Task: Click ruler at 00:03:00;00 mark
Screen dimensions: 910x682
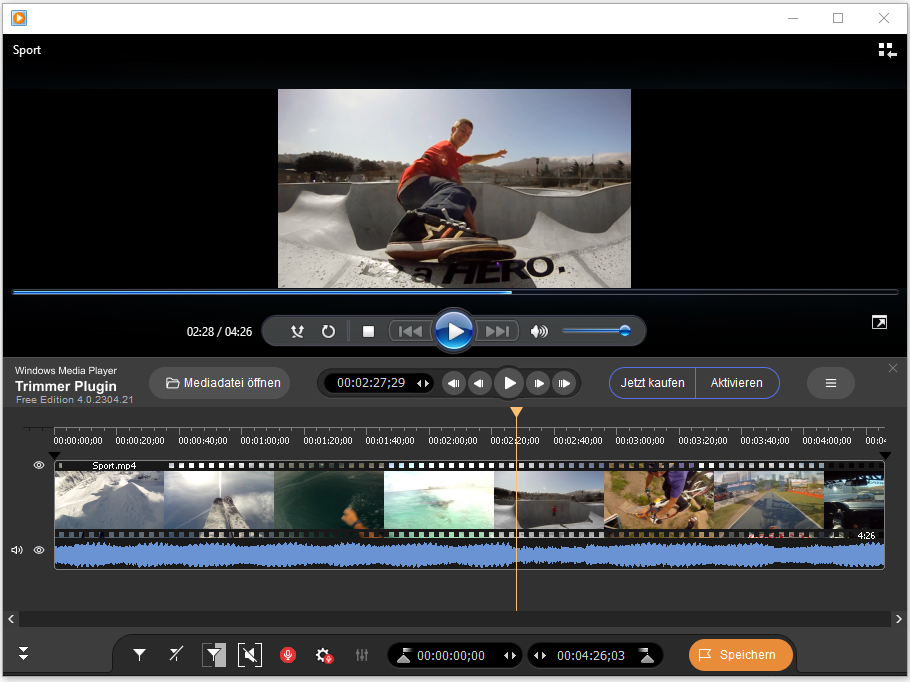Action: (x=640, y=441)
